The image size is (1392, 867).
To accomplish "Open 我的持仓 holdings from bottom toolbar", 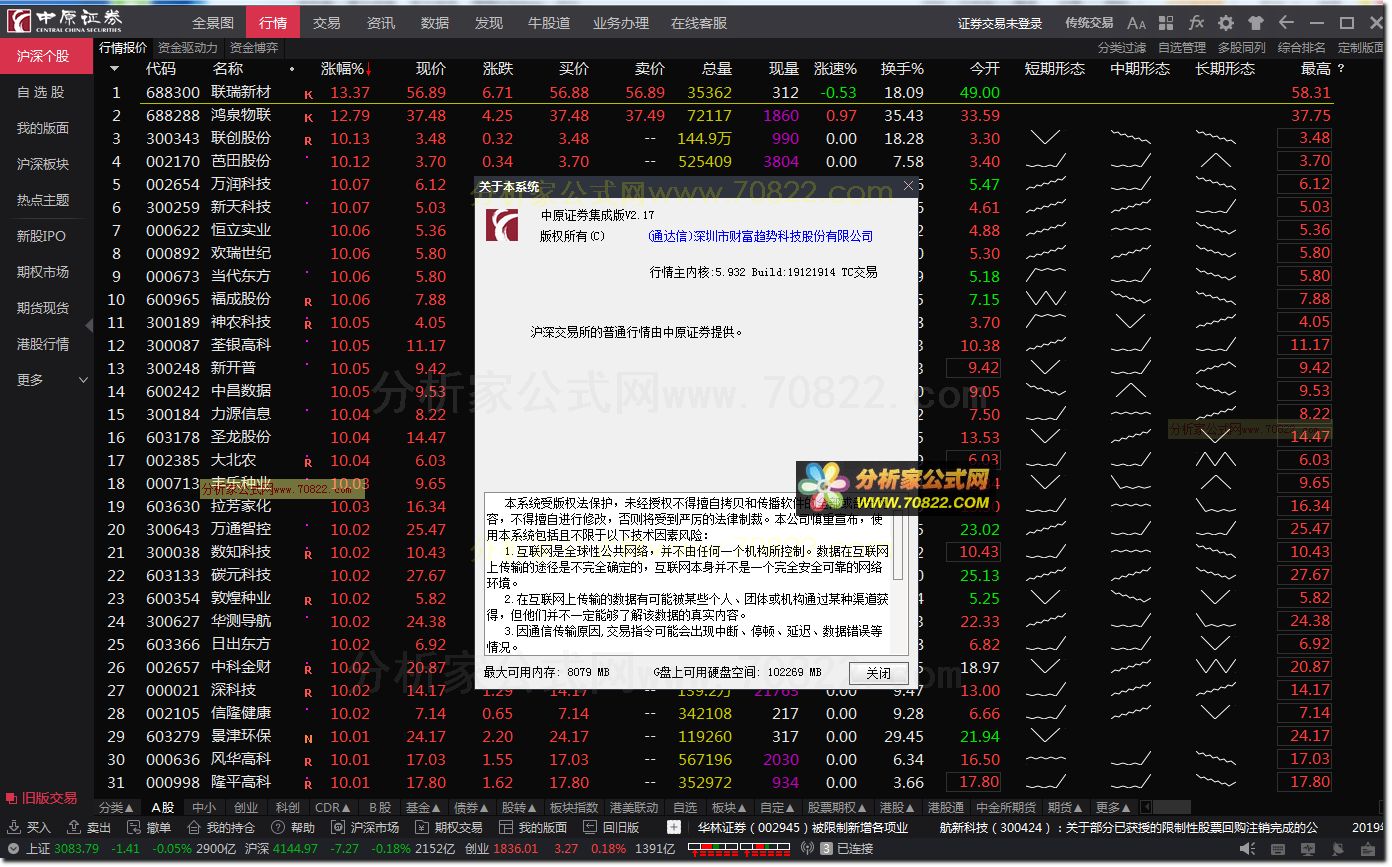I will 220,827.
